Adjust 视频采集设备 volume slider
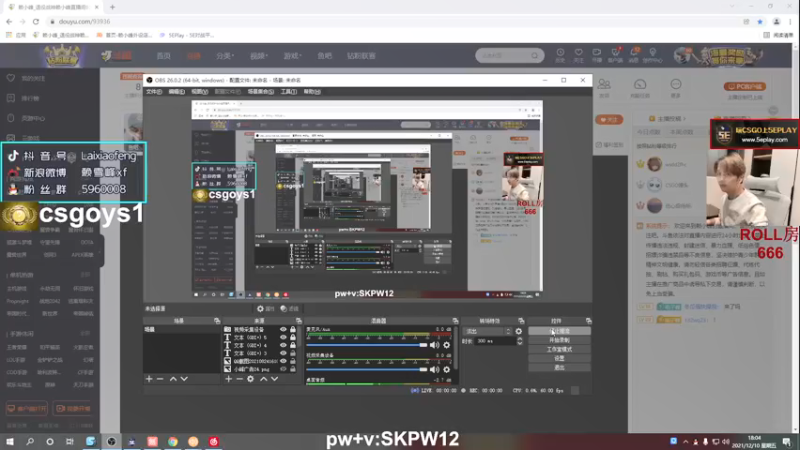800x450 pixels. tap(366, 369)
